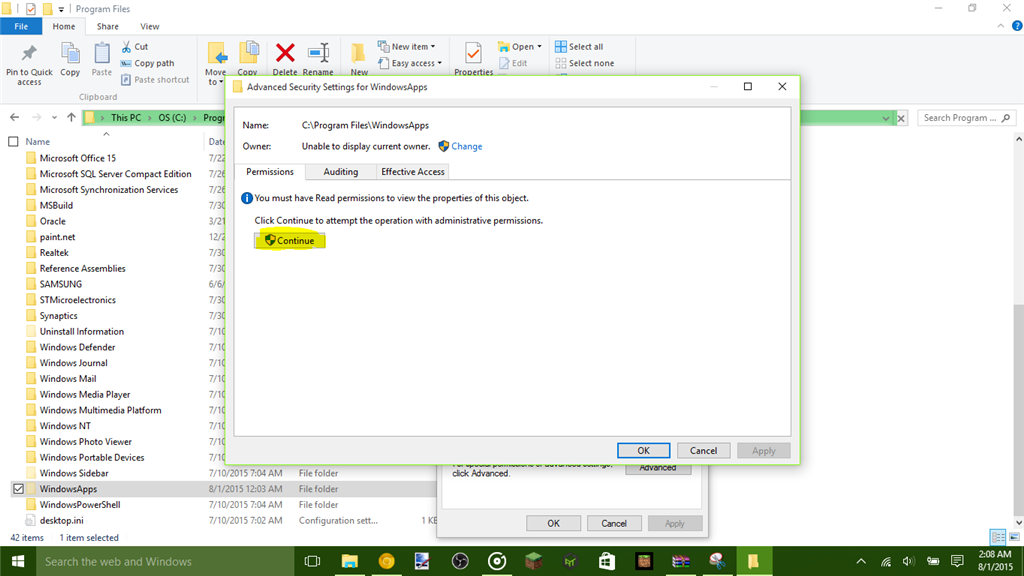This screenshot has height=576, width=1024.
Task: Switch to large icons view icon
Action: coord(1014,537)
